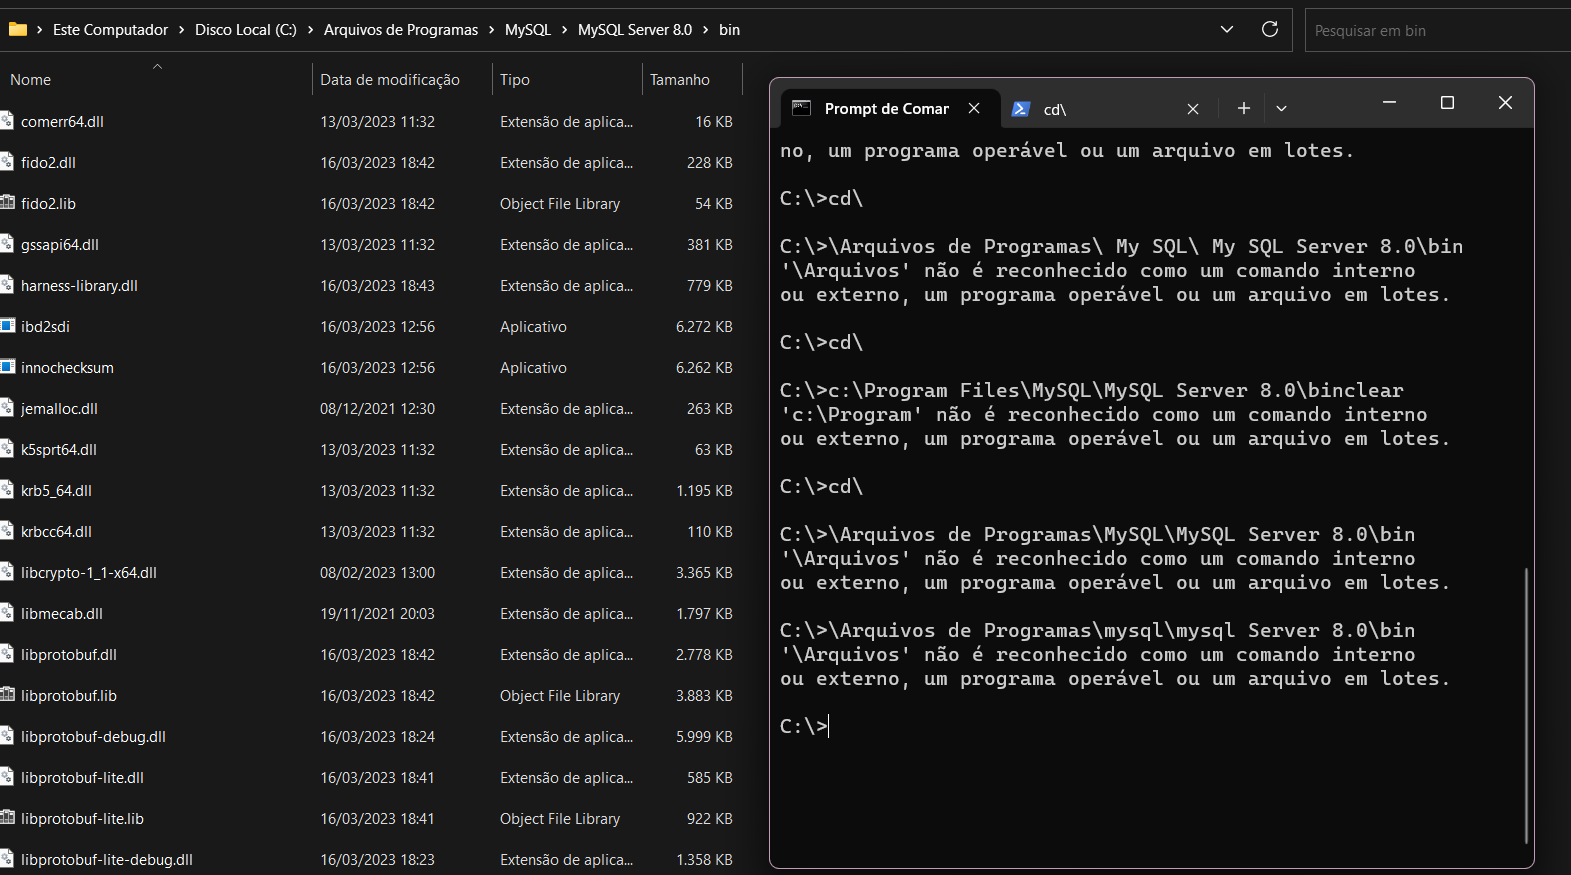Expand the chevron after 'Arquivos de Programas'
Screen dimensions: 1571x875
pos(492,30)
